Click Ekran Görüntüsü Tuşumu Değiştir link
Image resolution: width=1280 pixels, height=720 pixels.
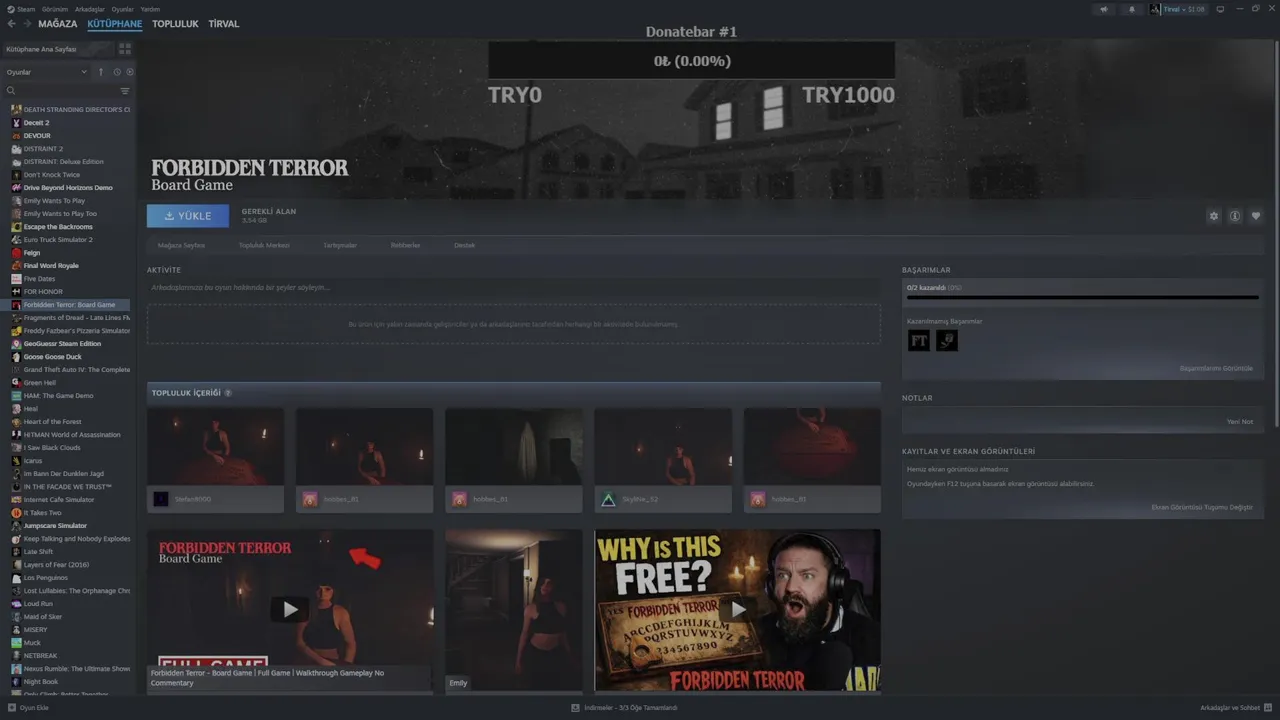(1202, 507)
